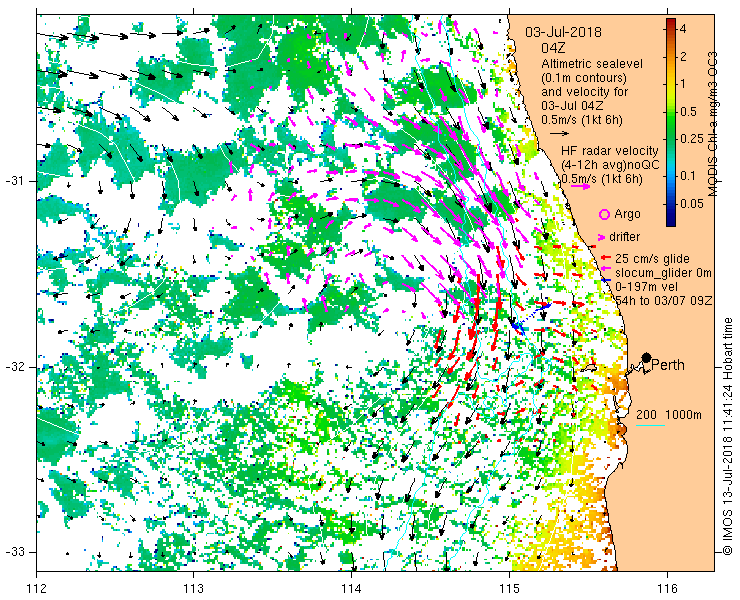This screenshot has width=740, height=600.
Task: Click the '25 cm/s glide' label
Action: 652,259
